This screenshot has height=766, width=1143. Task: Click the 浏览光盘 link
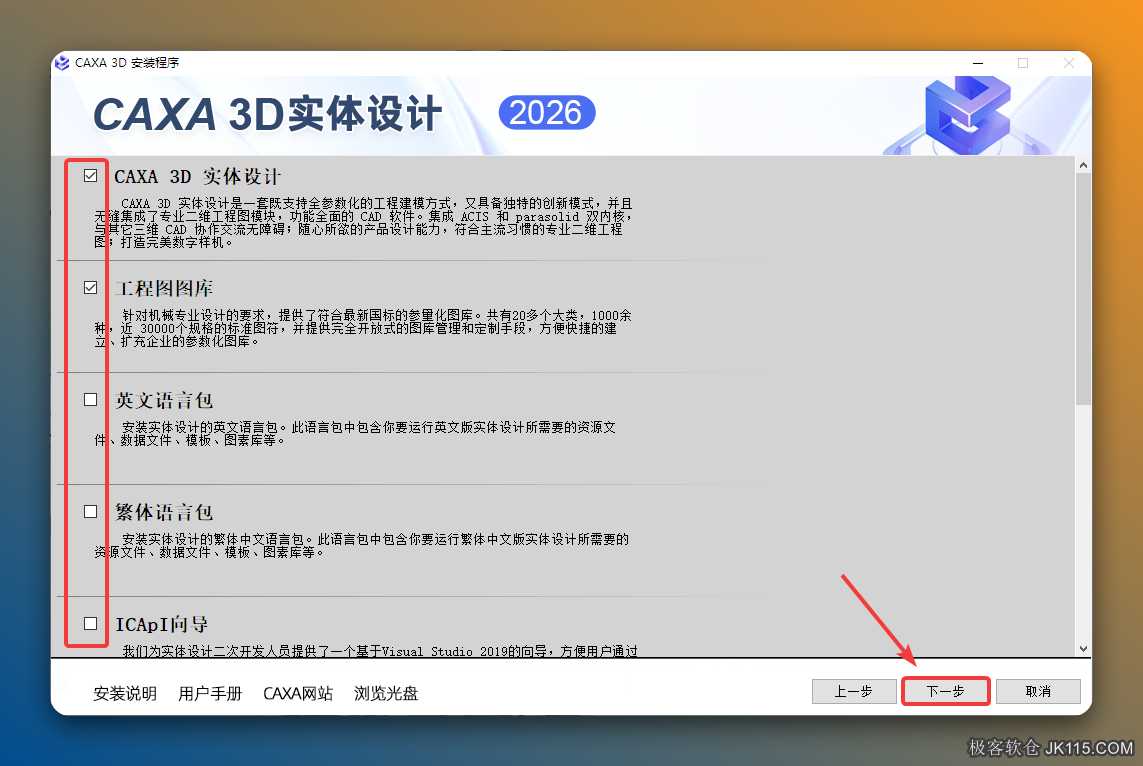click(x=386, y=693)
